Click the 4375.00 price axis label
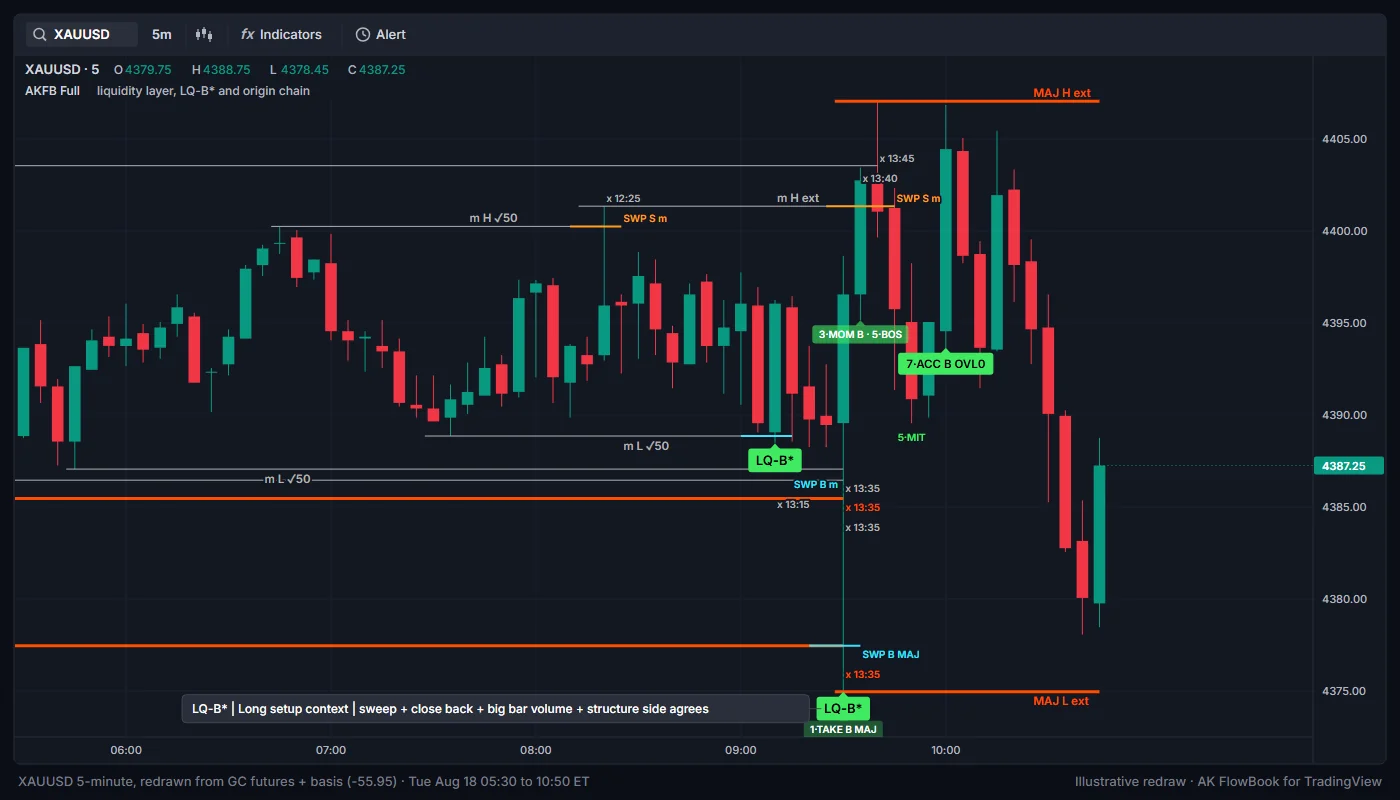 click(x=1344, y=691)
